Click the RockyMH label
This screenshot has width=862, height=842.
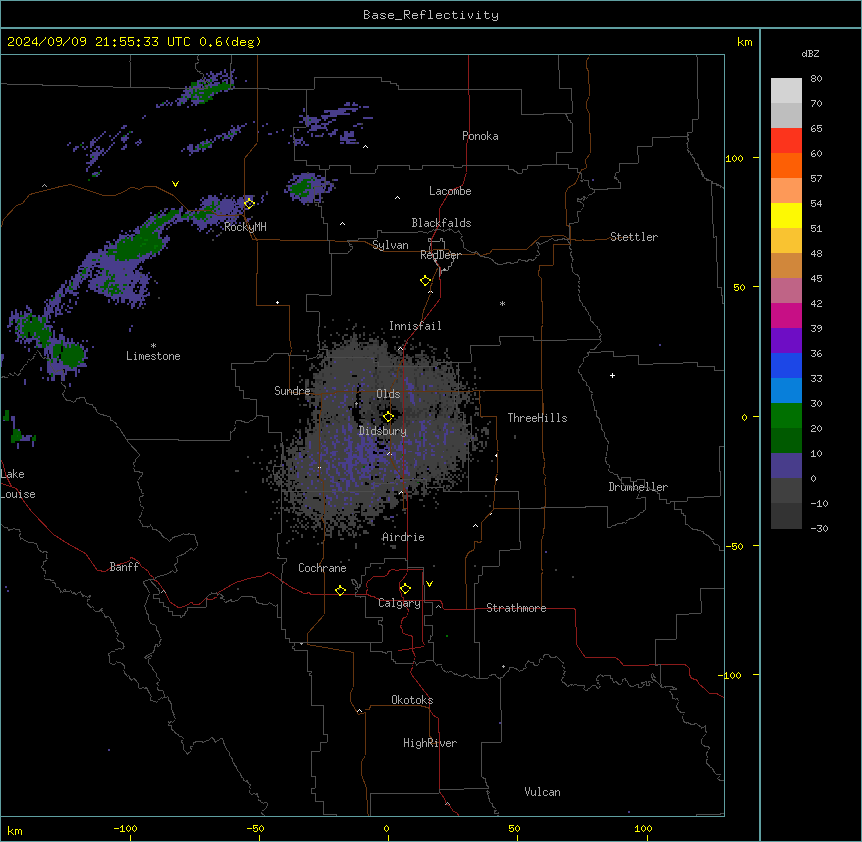click(245, 227)
